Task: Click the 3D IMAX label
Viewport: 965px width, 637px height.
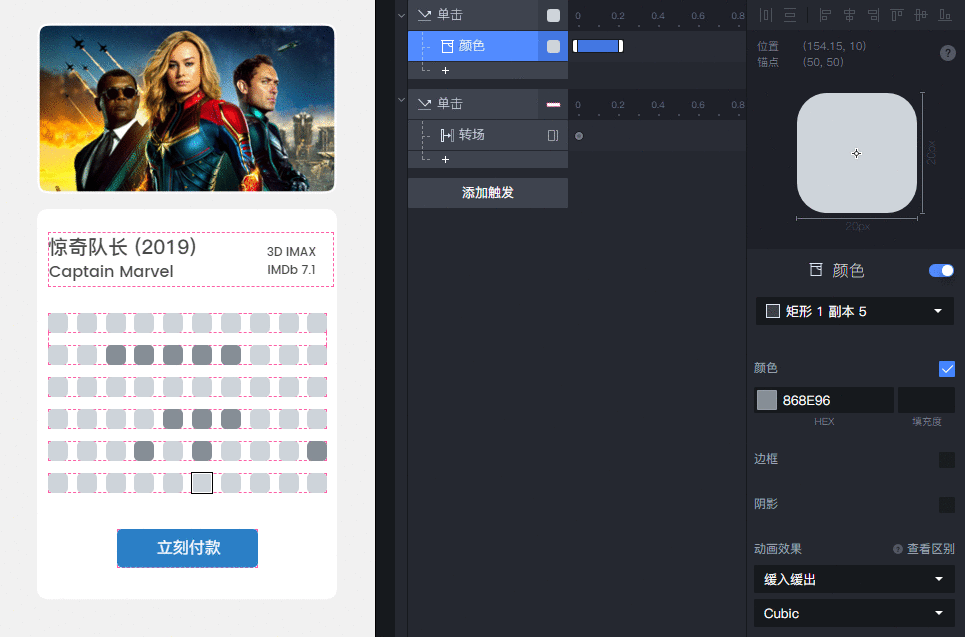Action: (x=291, y=252)
